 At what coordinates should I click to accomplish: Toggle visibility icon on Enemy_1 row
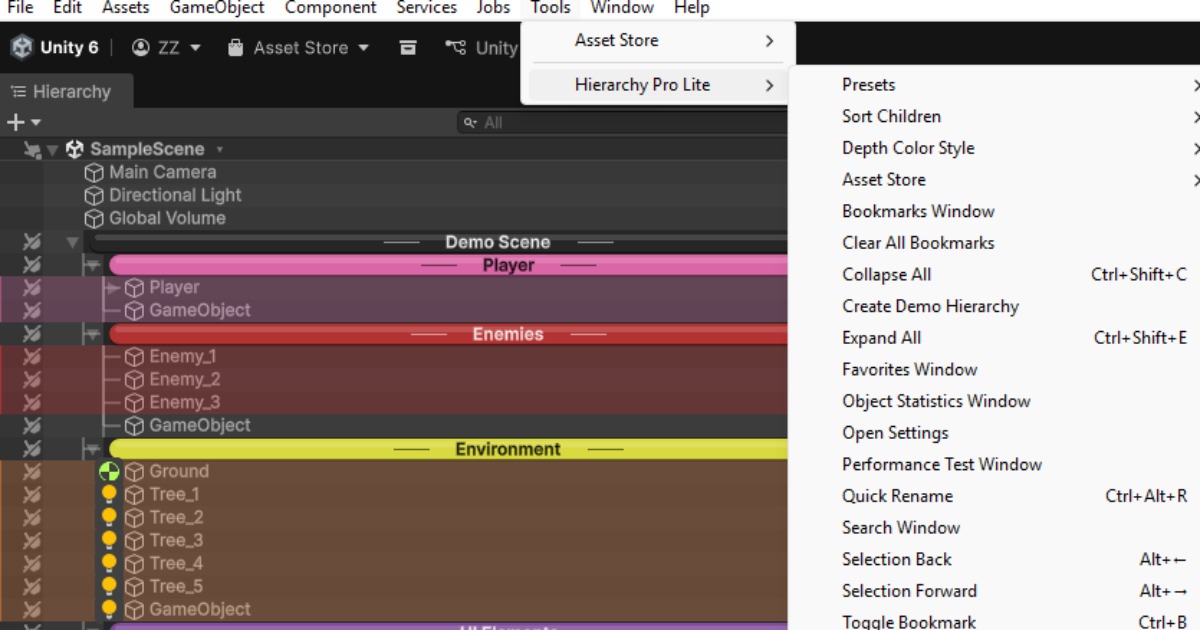click(32, 356)
